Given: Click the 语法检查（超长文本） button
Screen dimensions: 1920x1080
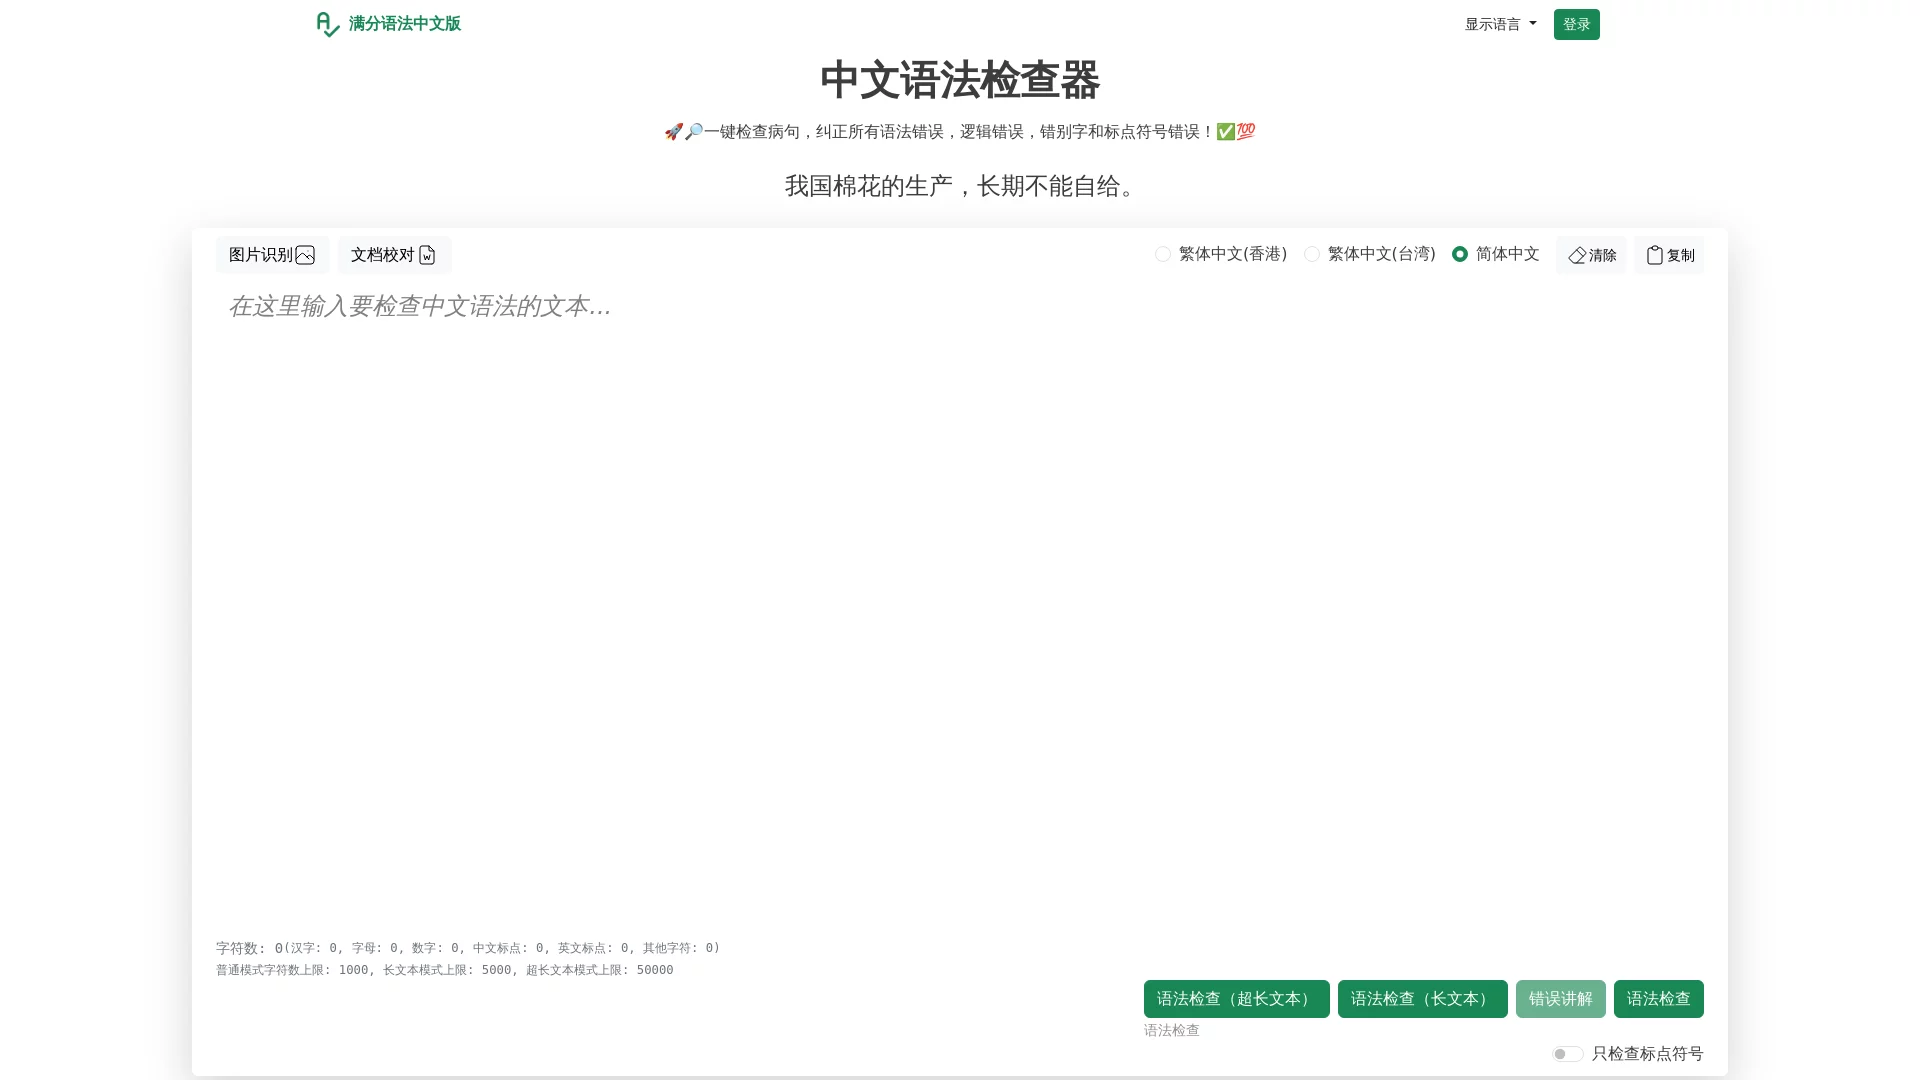Looking at the screenshot, I should (x=1236, y=998).
